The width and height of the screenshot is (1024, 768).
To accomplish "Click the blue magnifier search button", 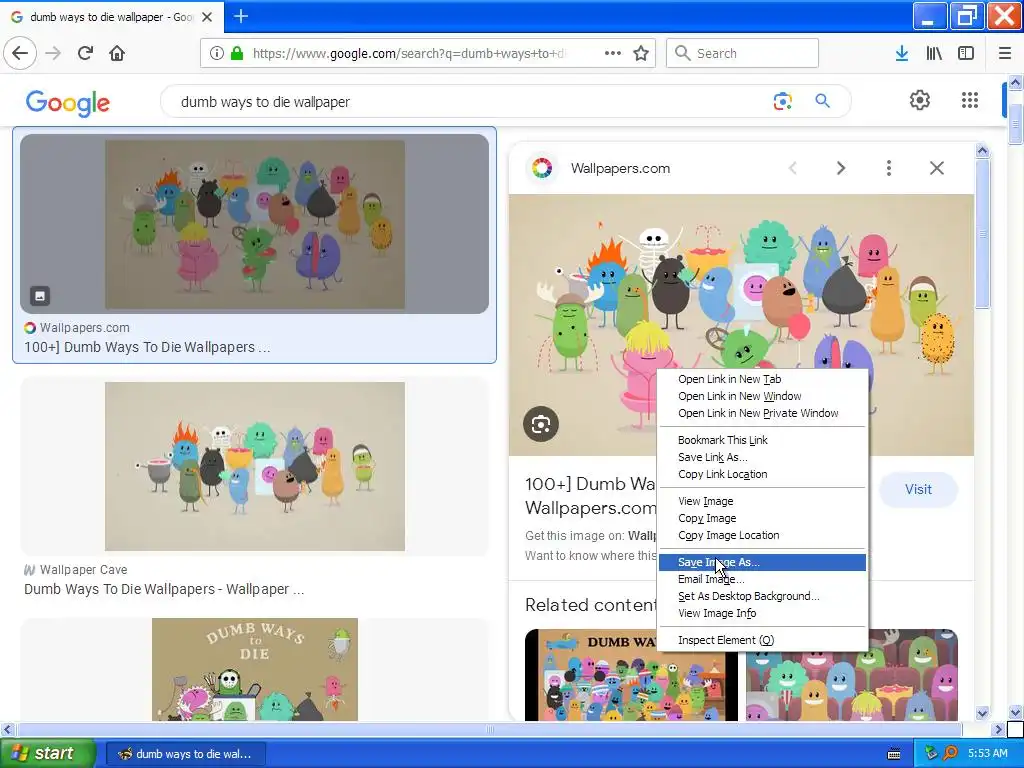I will 822,101.
